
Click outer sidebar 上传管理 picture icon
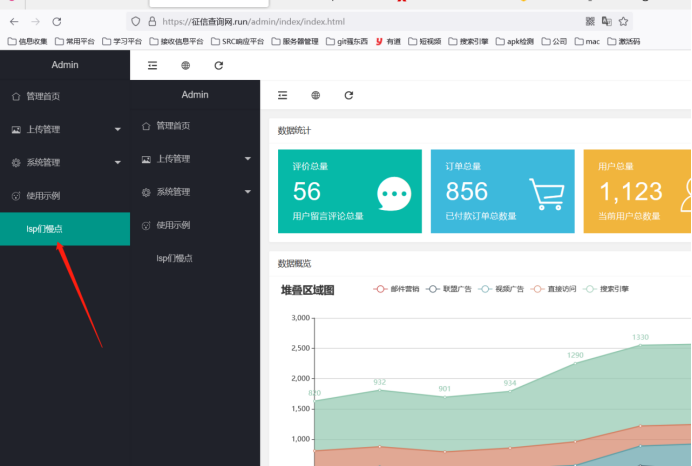click(16, 130)
